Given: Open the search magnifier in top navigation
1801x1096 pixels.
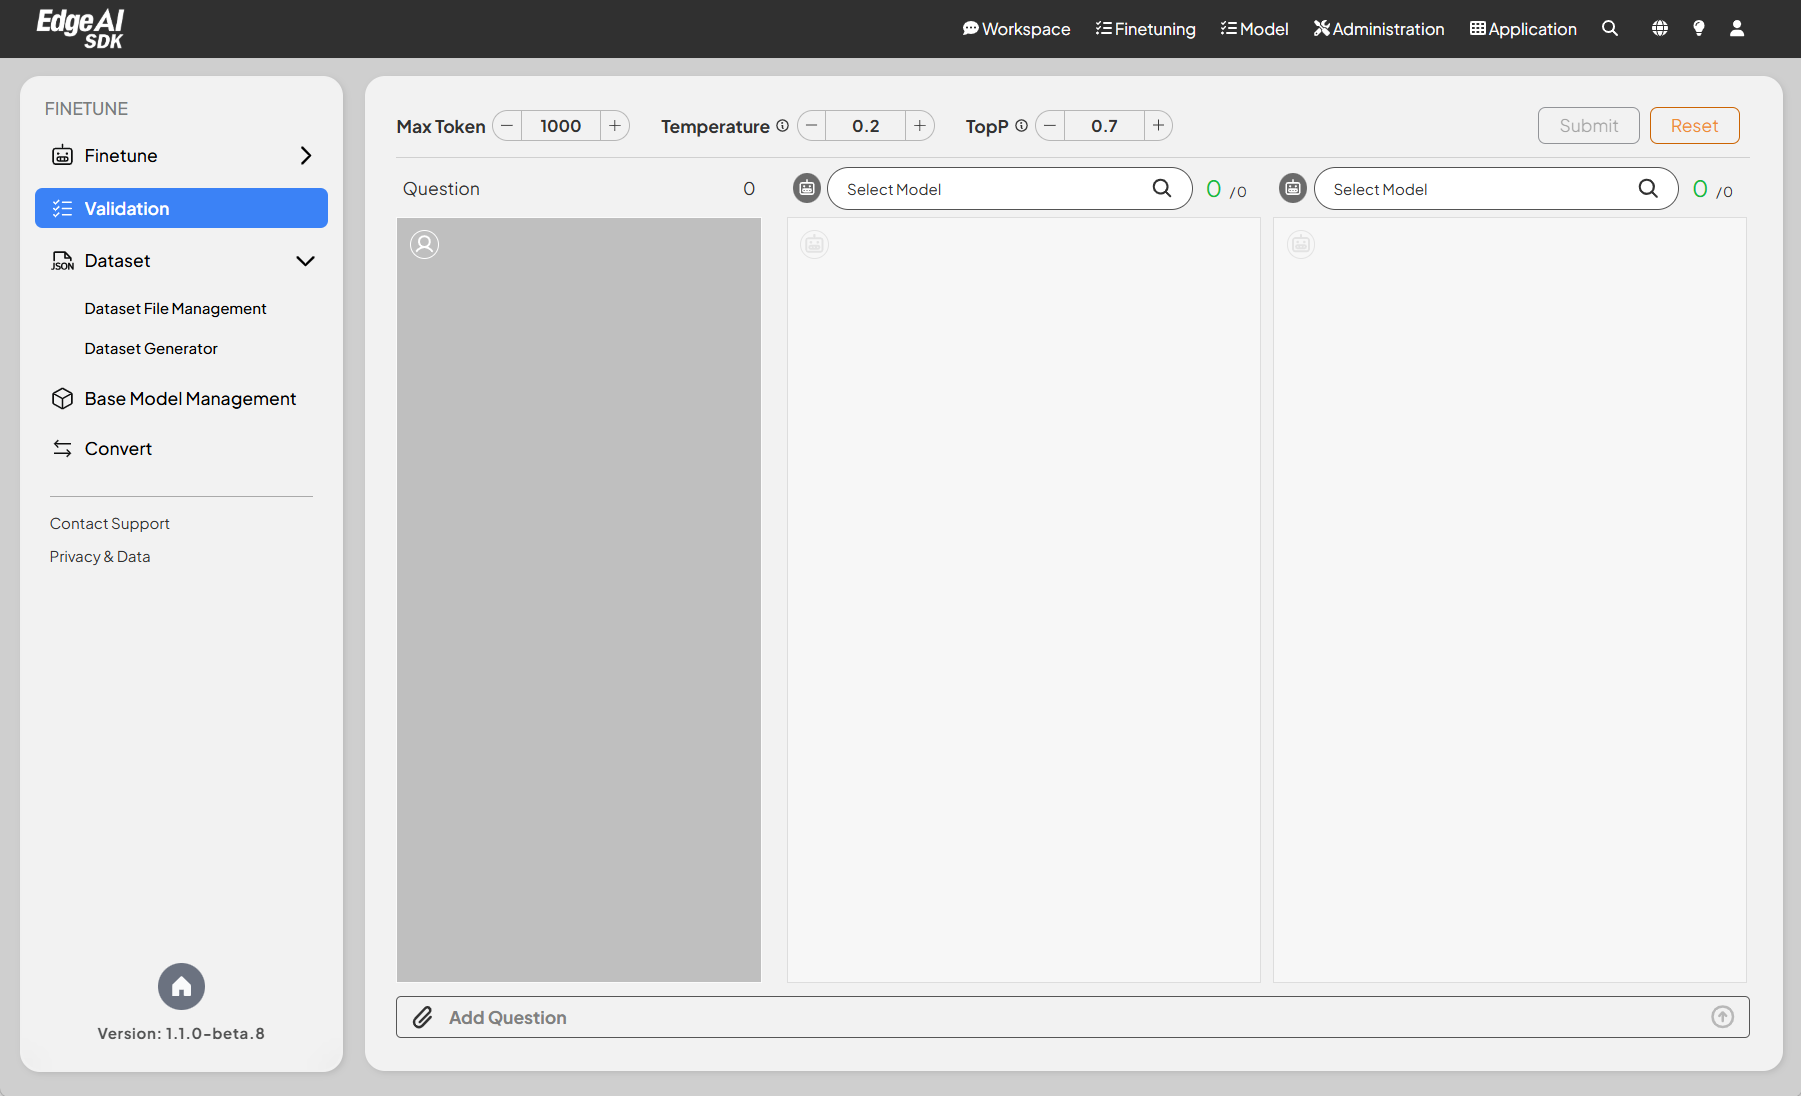Looking at the screenshot, I should 1609,29.
